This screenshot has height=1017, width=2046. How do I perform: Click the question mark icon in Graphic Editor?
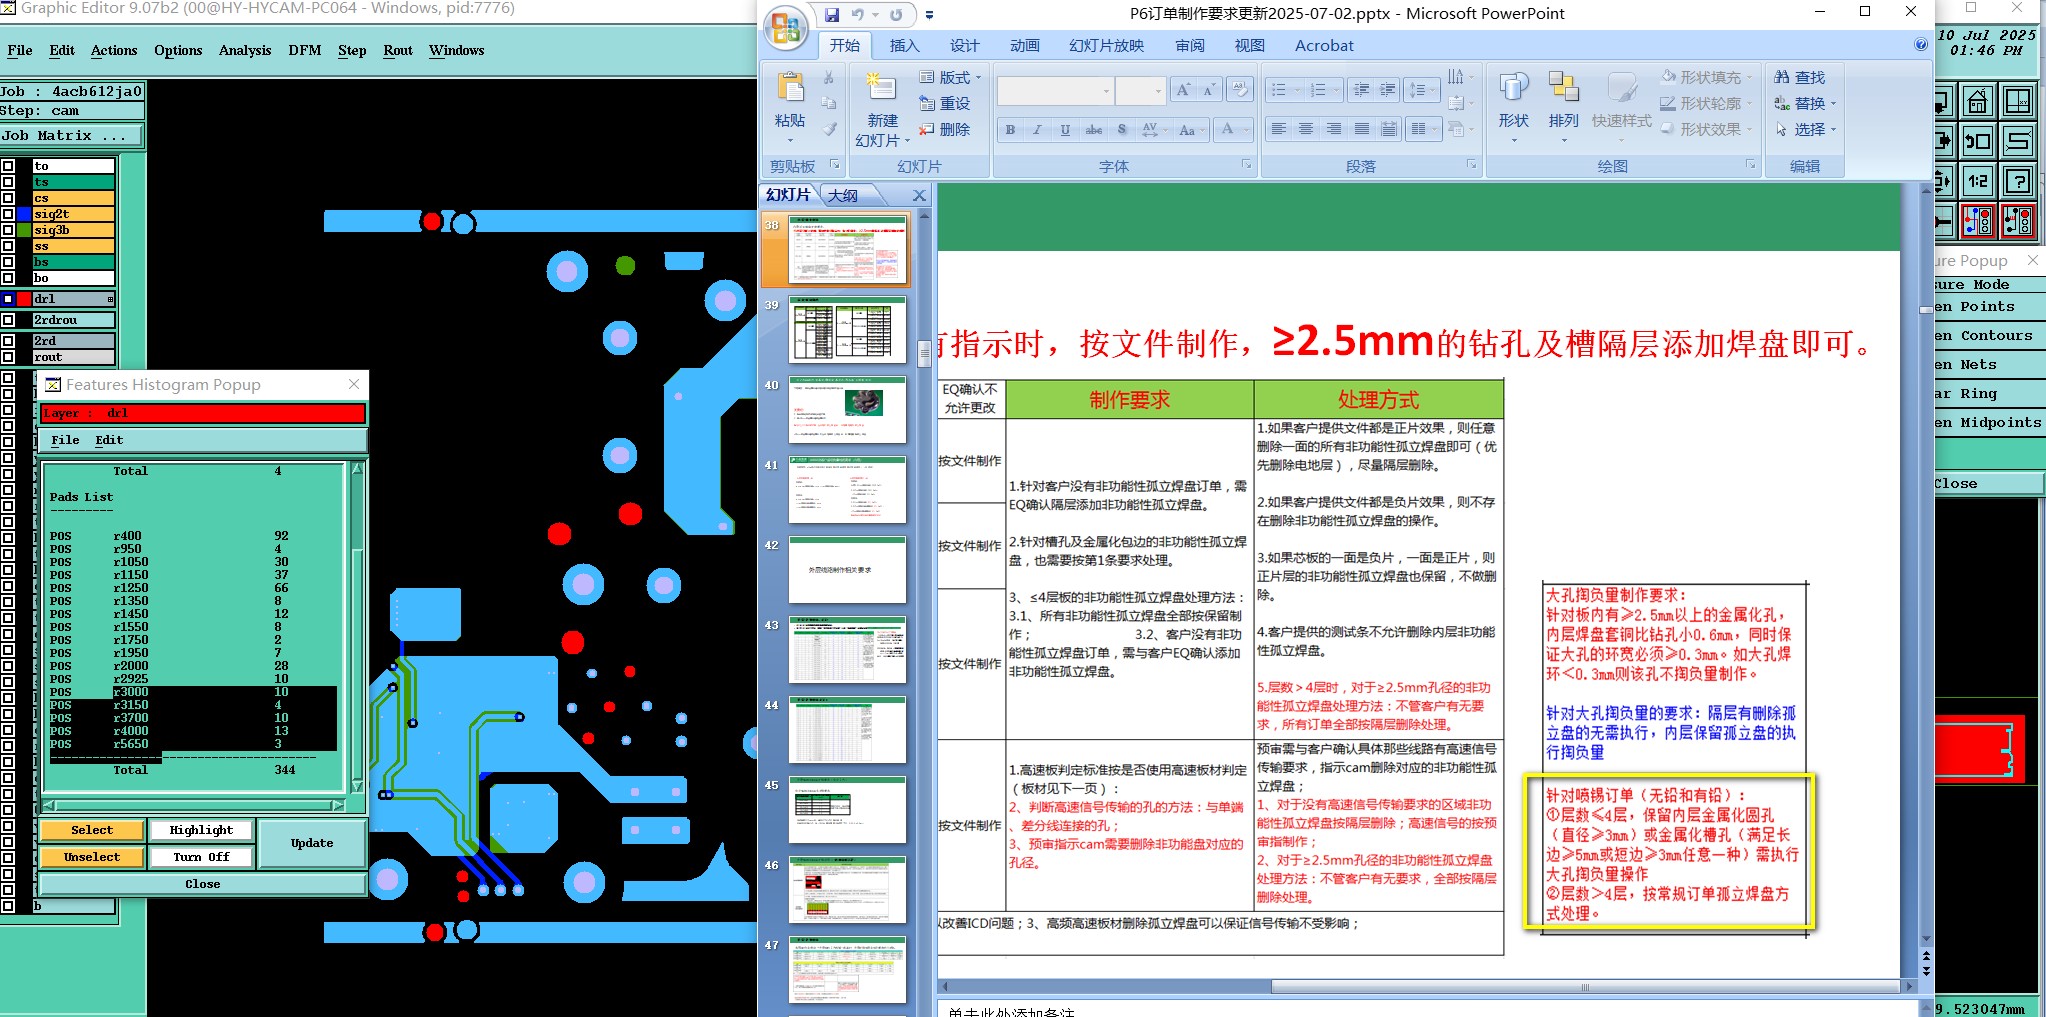pos(2018,181)
